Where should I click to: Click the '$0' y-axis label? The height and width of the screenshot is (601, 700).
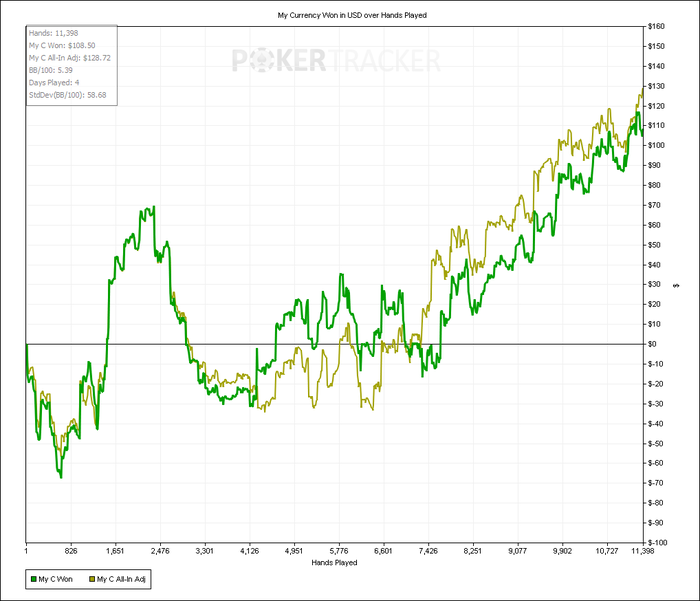tap(652, 344)
